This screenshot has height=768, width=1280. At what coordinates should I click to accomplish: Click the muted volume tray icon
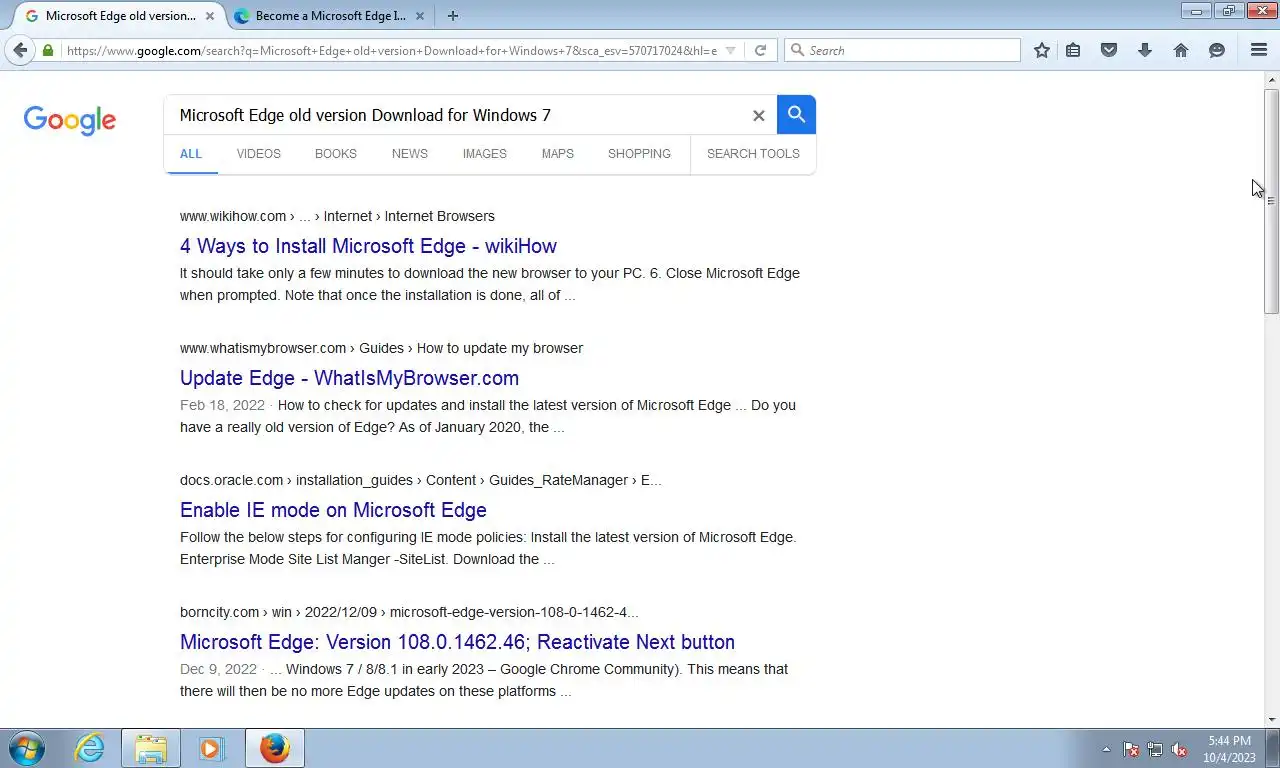pyautogui.click(x=1179, y=749)
